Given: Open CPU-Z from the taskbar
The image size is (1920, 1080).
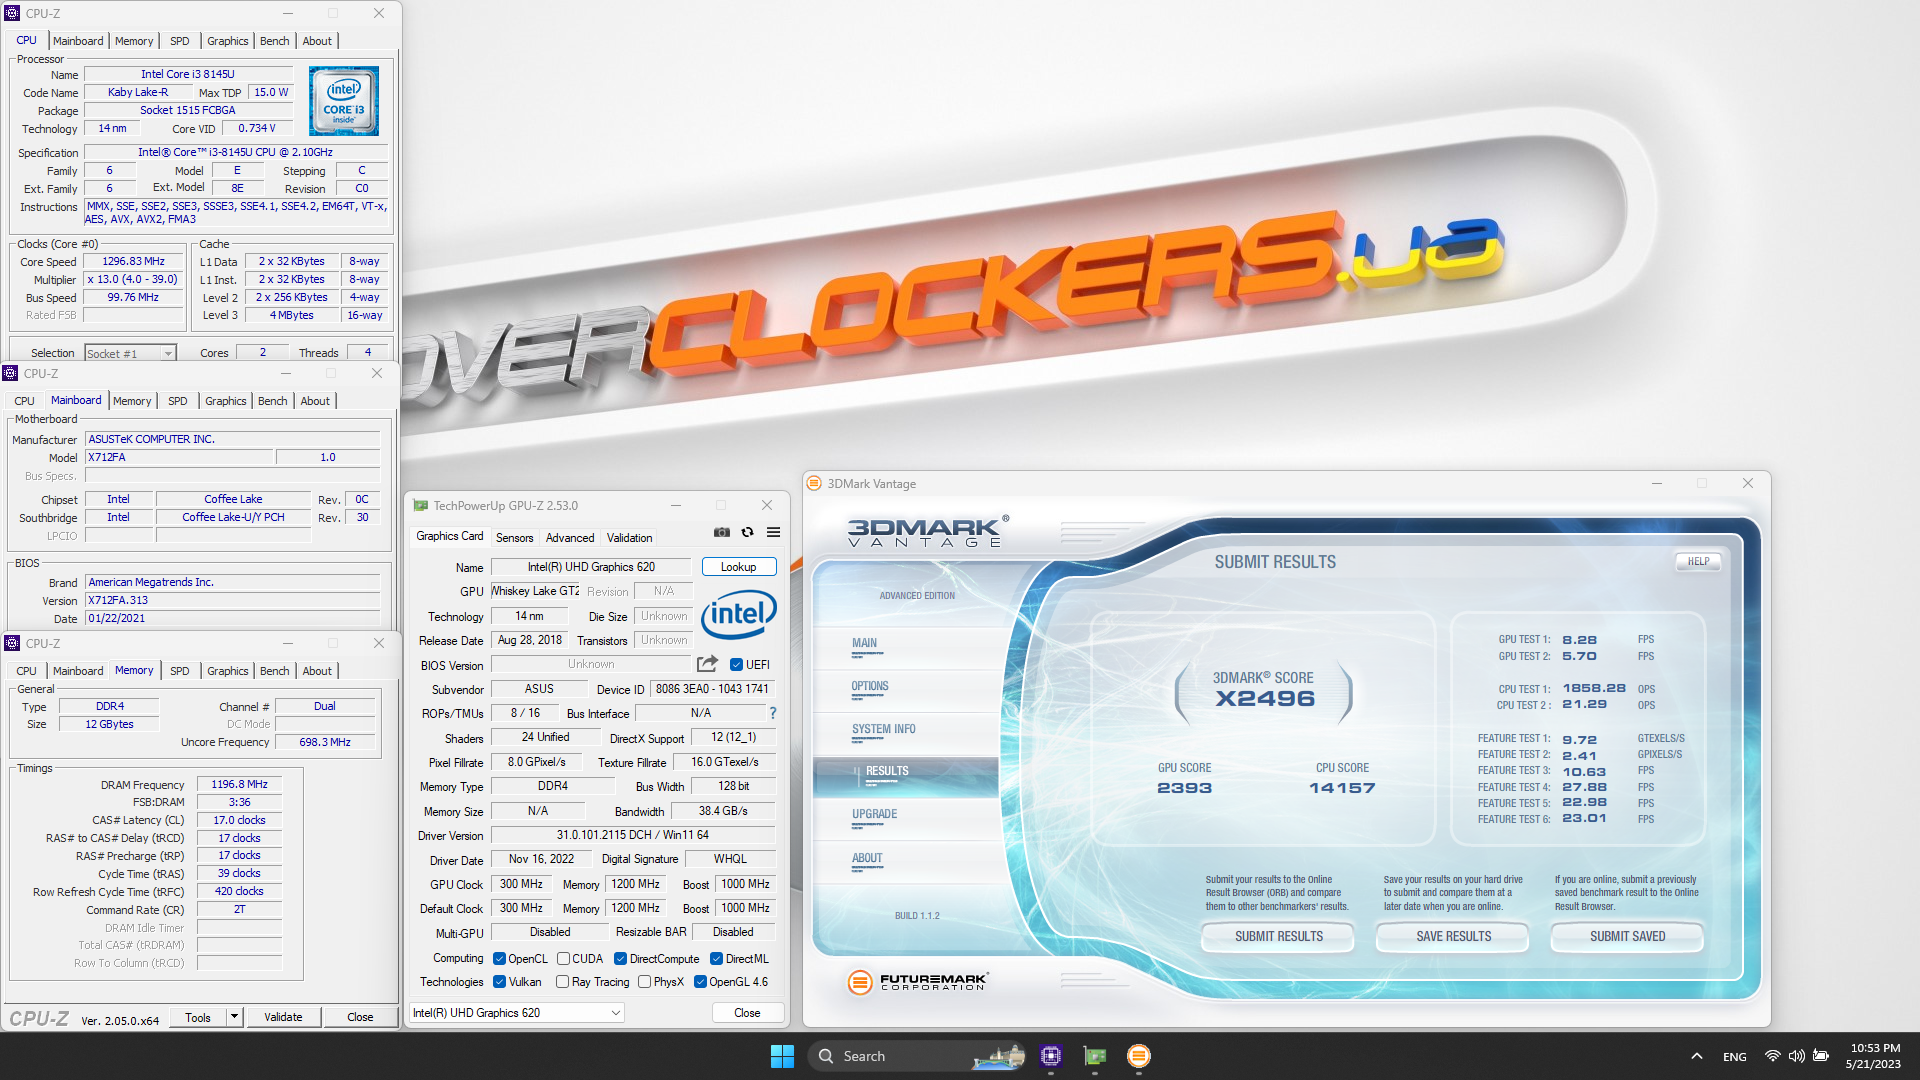Looking at the screenshot, I should pyautogui.click(x=1050, y=1056).
